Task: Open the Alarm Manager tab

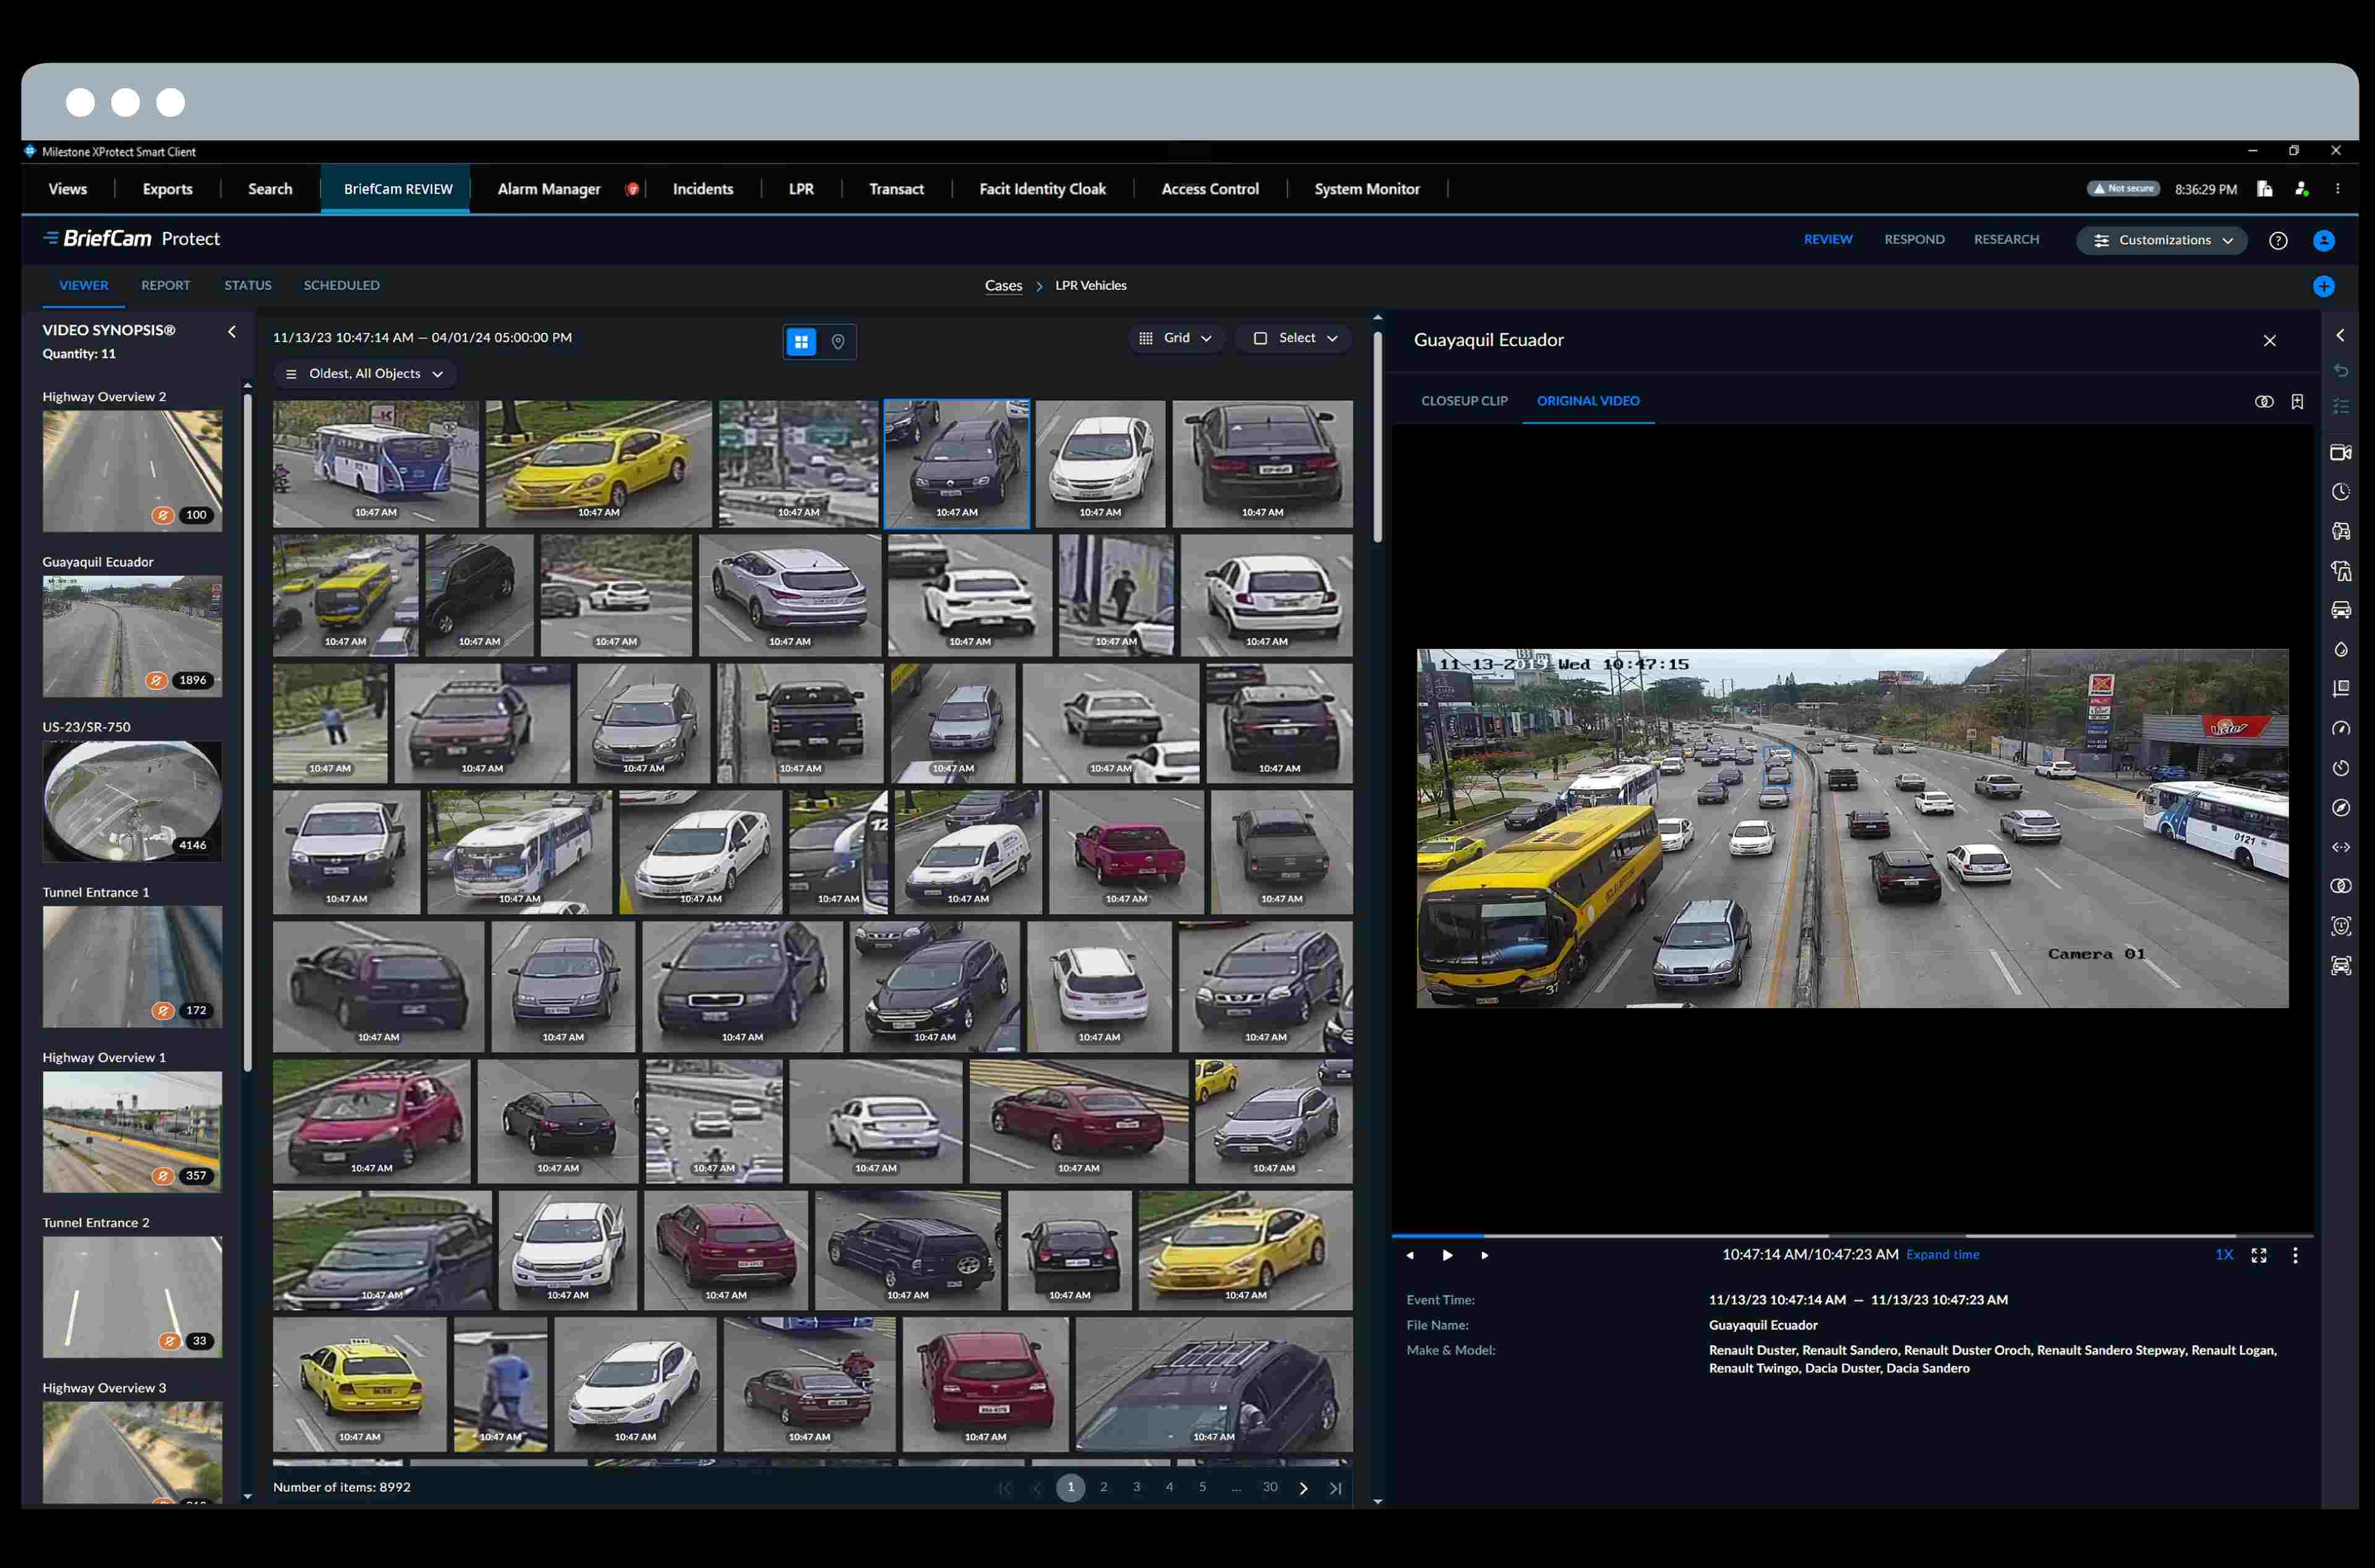Action: [549, 189]
